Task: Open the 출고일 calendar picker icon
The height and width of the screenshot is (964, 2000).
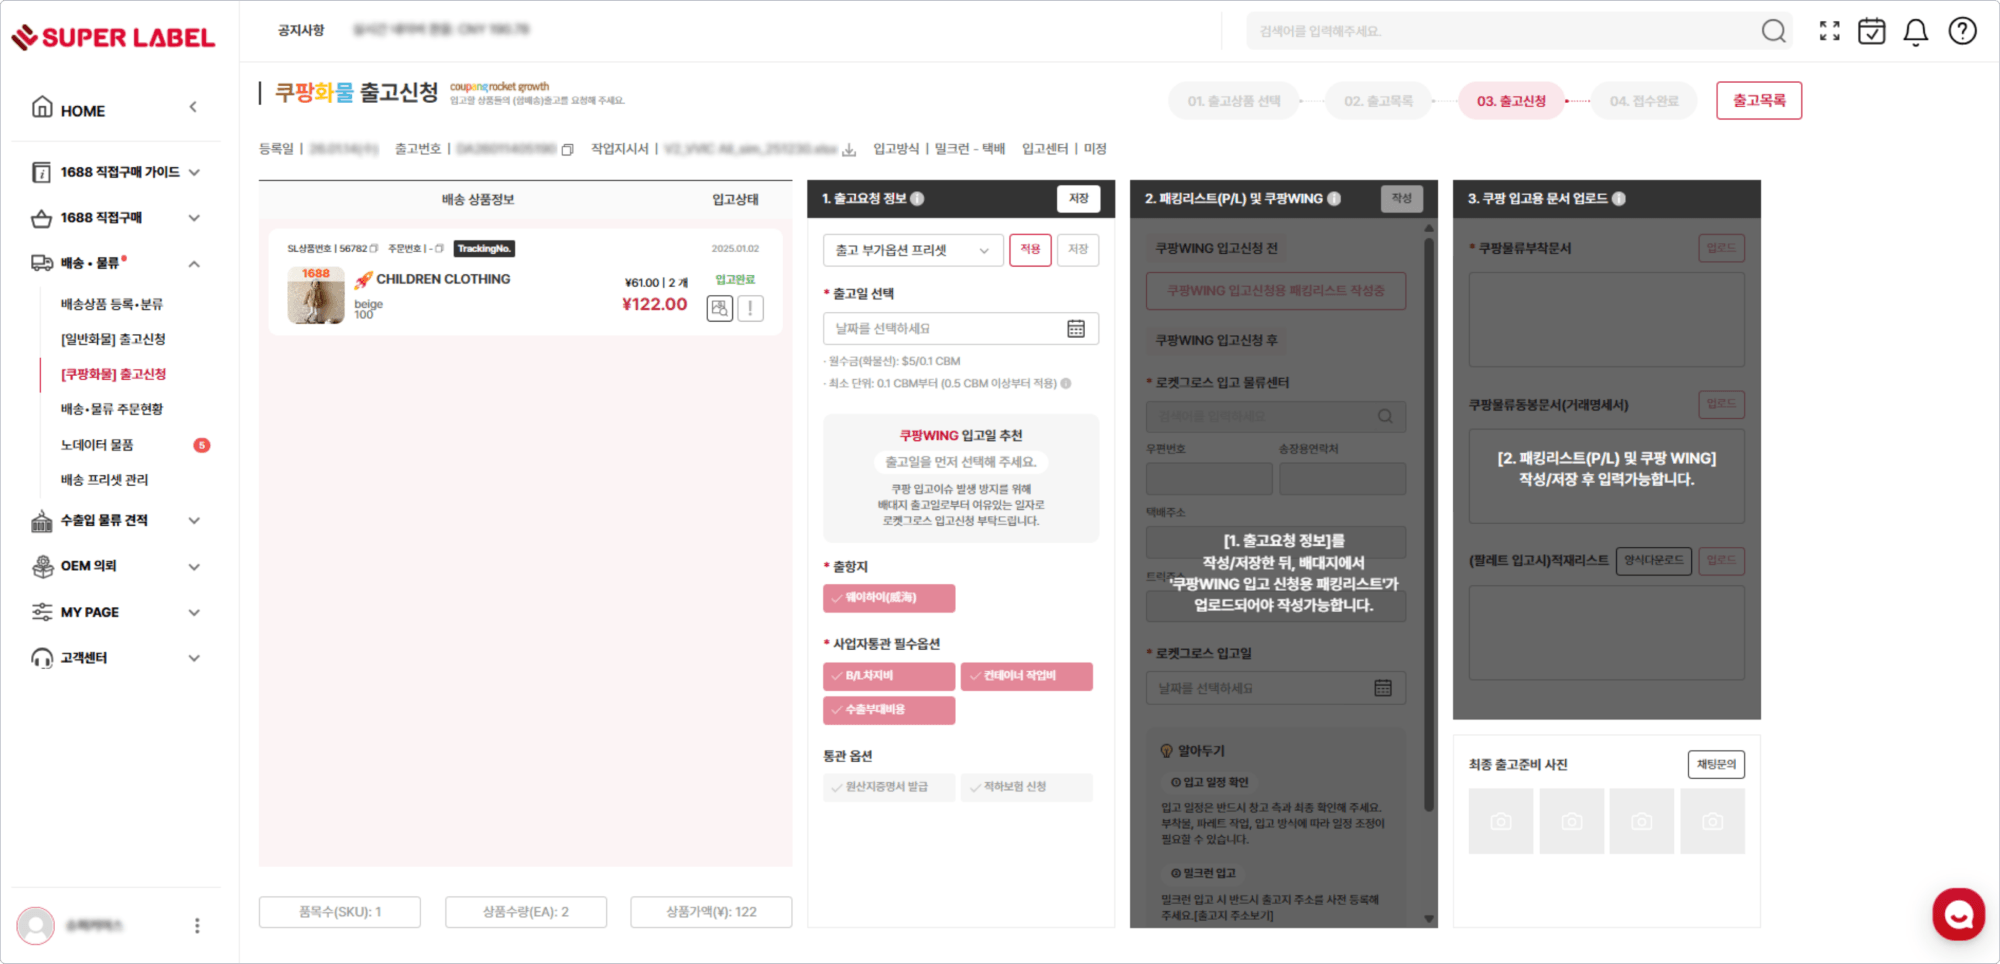Action: pos(1076,329)
